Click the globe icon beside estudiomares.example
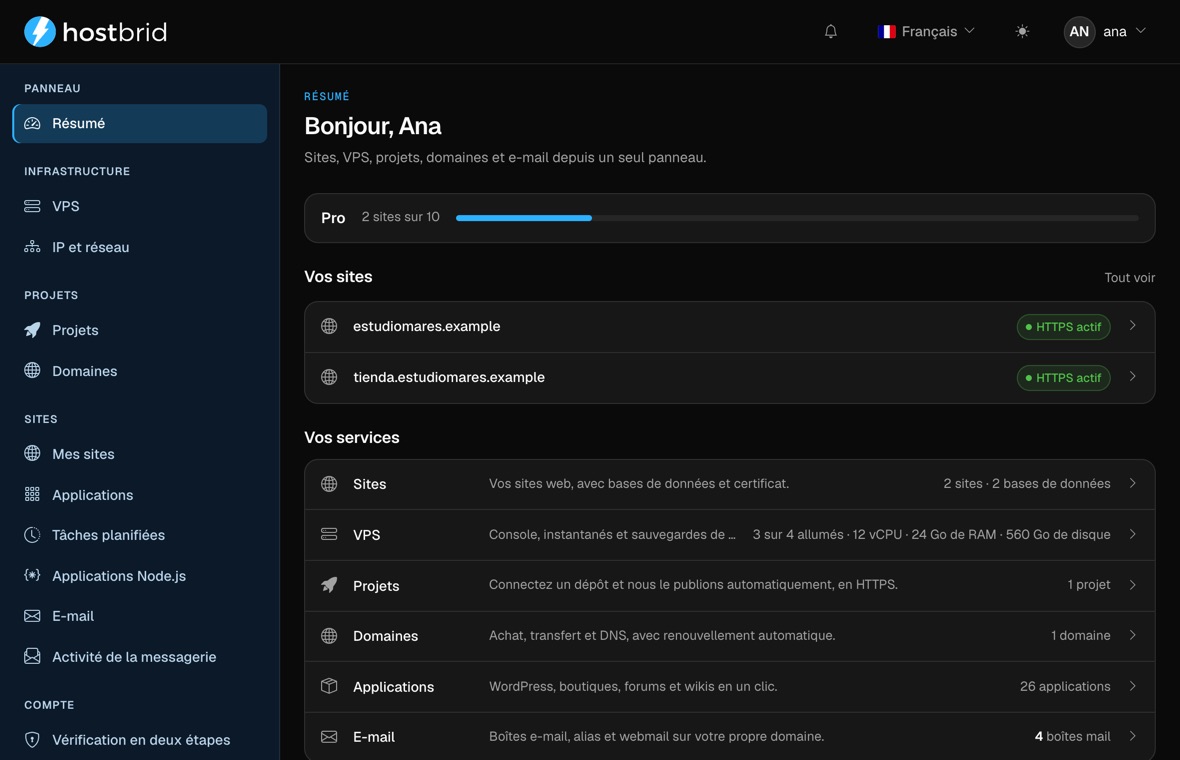This screenshot has width=1180, height=760. click(329, 326)
